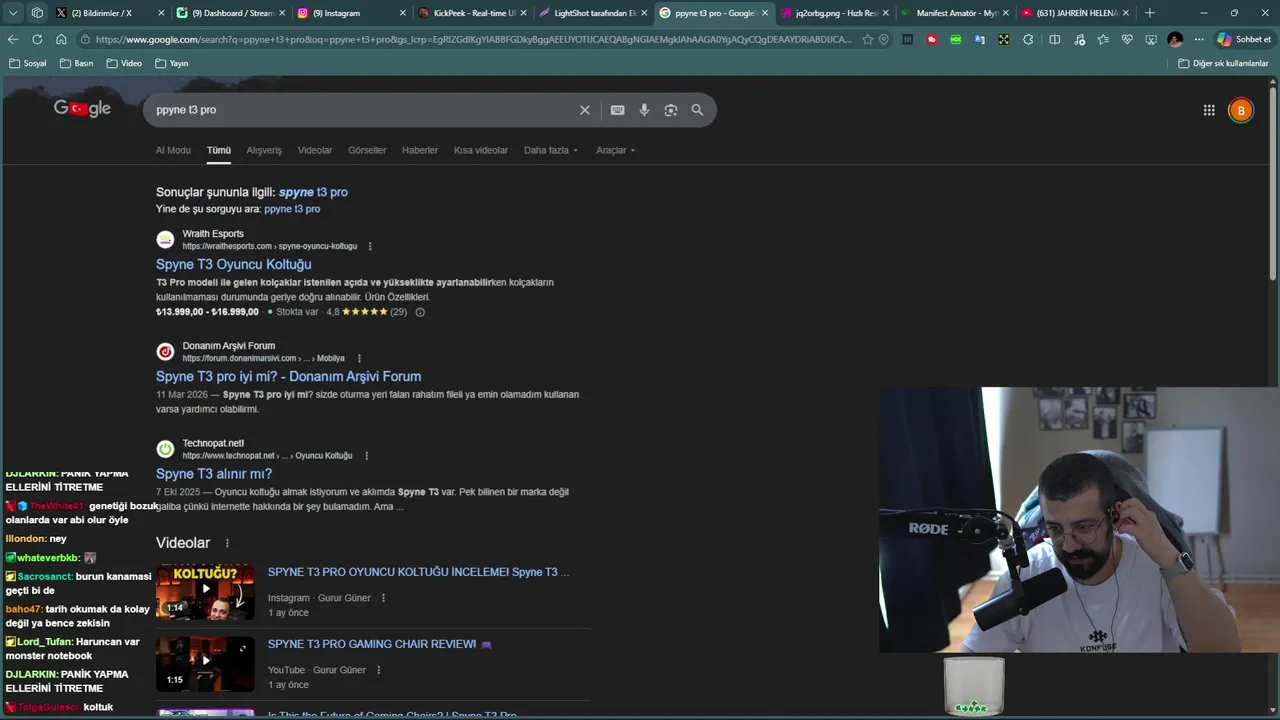Screen dimensions: 1280x720
Task: Play the 1:15 video thumbnail
Action: tap(205, 664)
